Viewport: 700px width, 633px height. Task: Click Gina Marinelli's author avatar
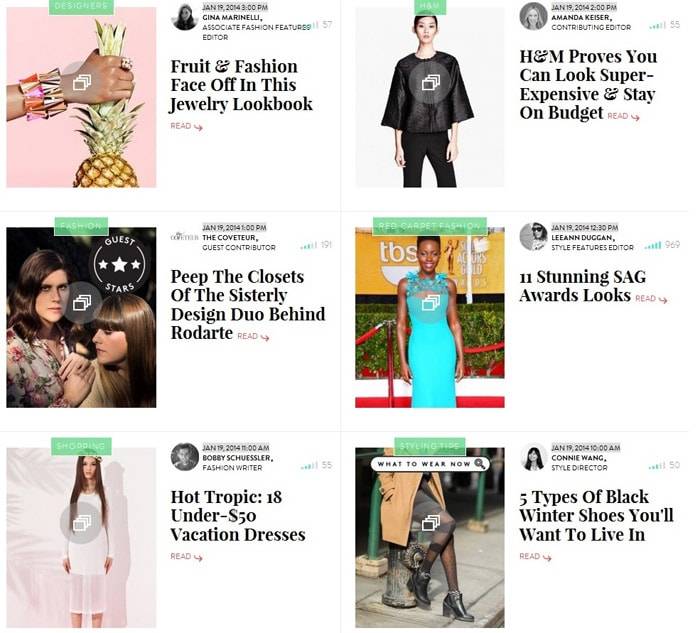tap(185, 17)
